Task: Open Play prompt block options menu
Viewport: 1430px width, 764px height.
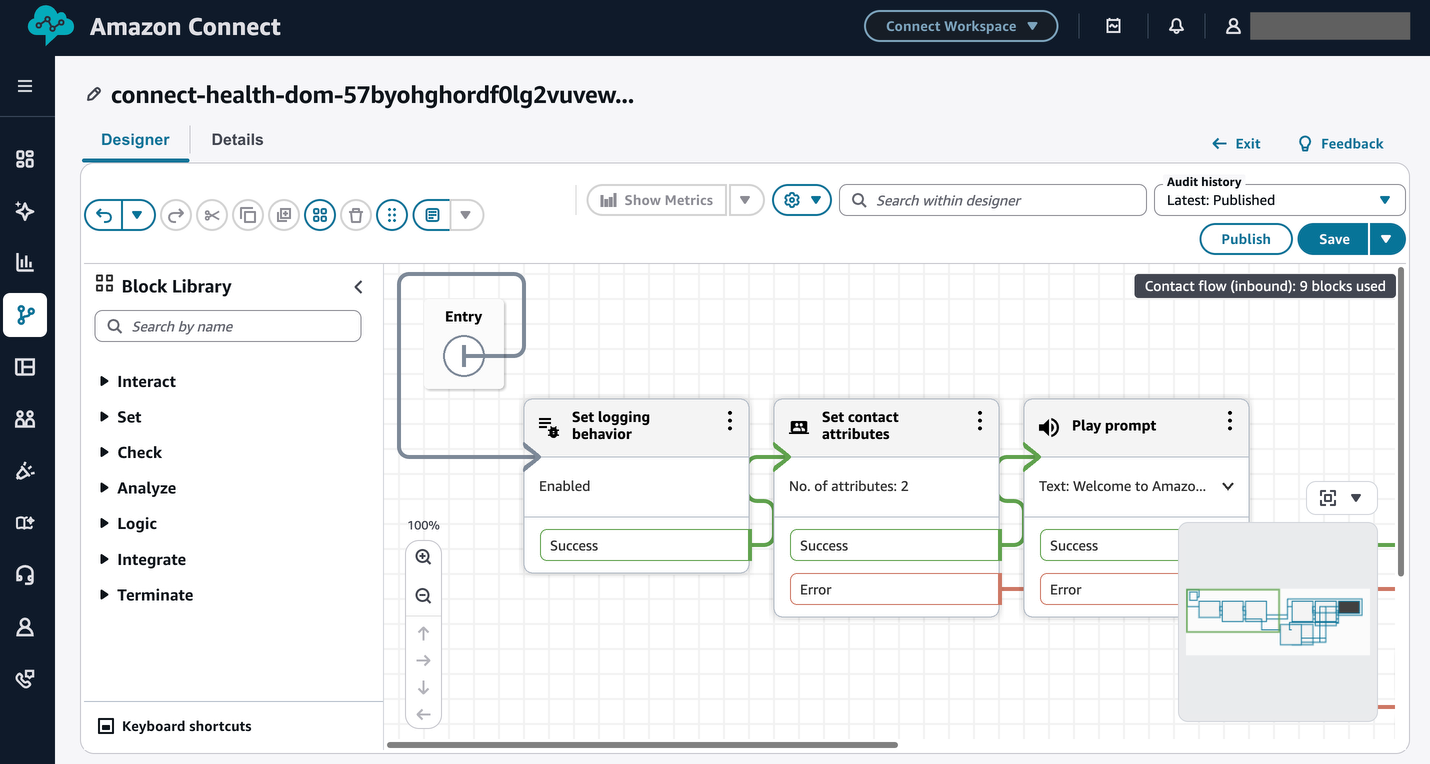Action: (1230, 422)
